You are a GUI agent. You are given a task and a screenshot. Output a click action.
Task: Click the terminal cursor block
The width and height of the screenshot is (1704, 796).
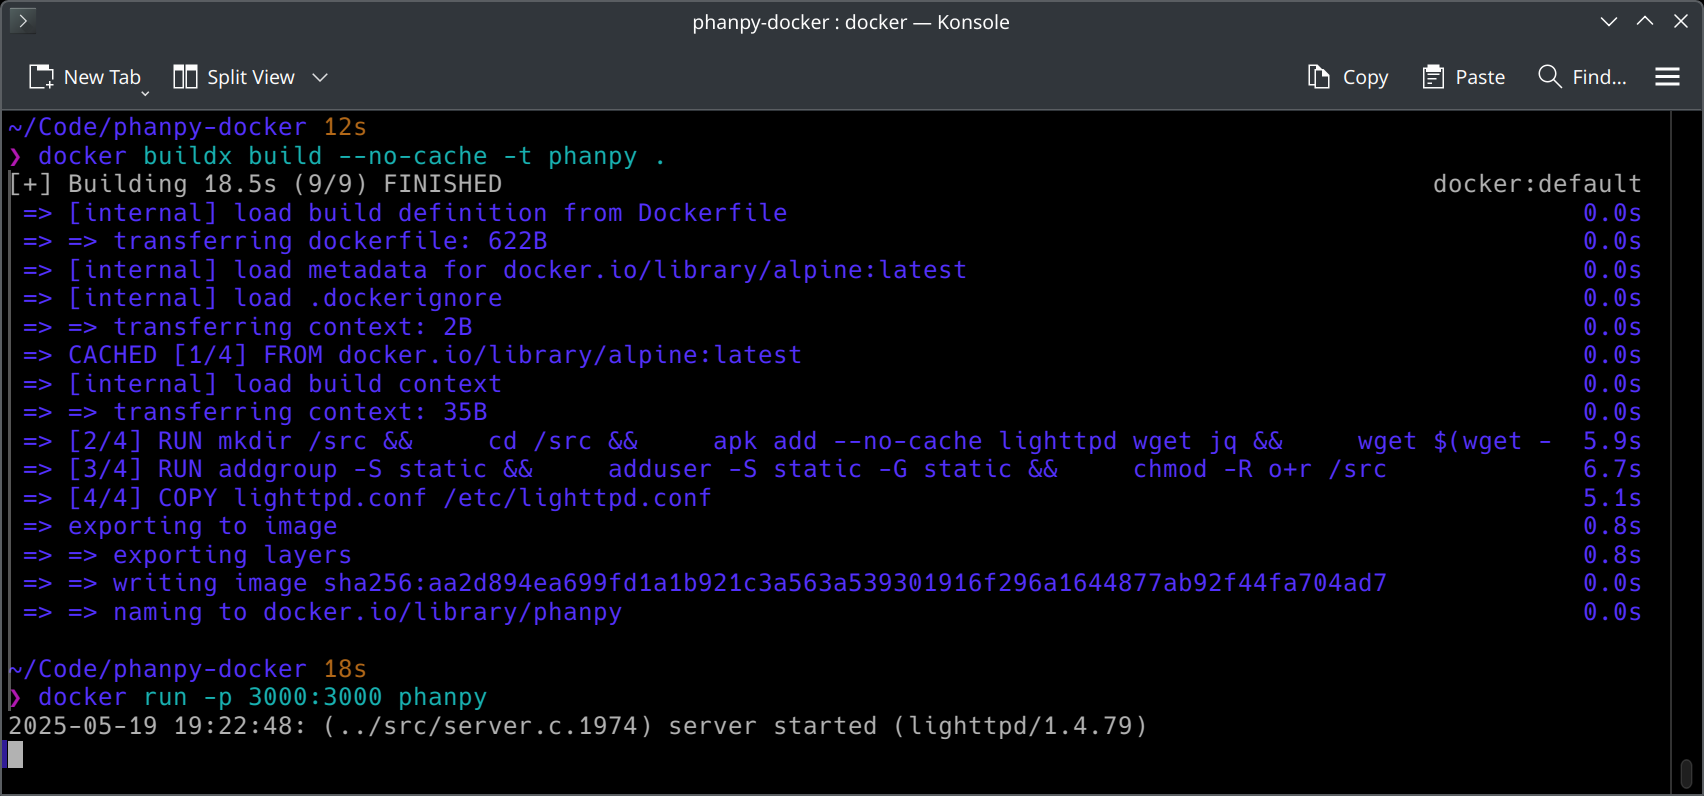(x=15, y=754)
